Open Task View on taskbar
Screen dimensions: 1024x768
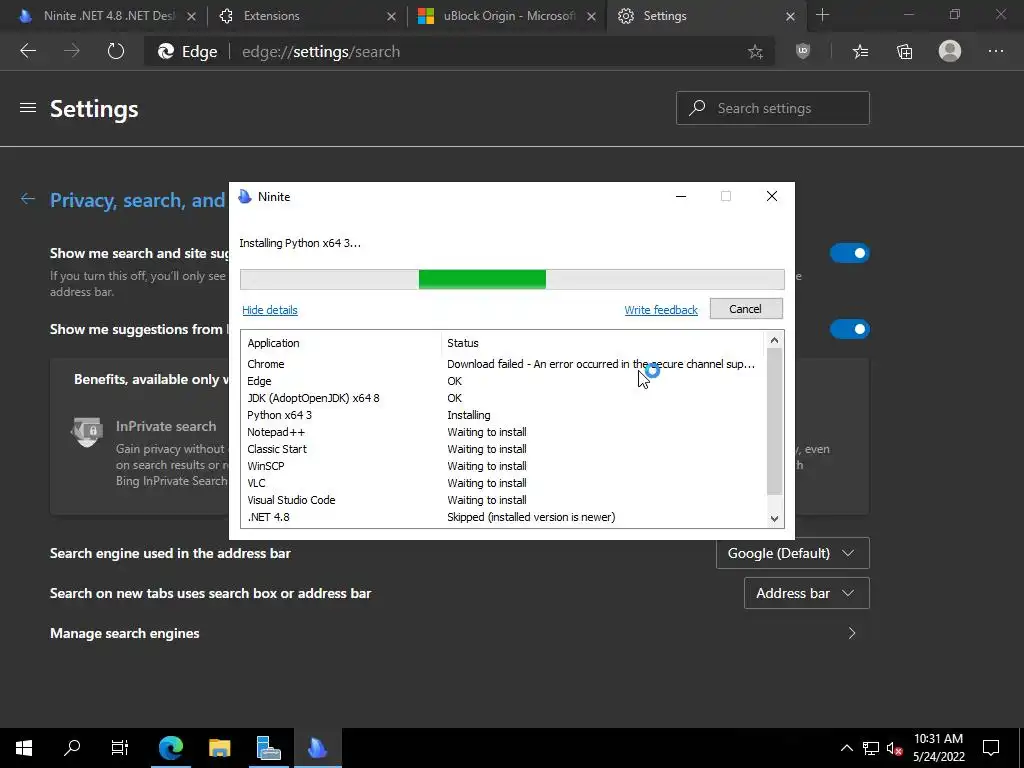[120, 747]
